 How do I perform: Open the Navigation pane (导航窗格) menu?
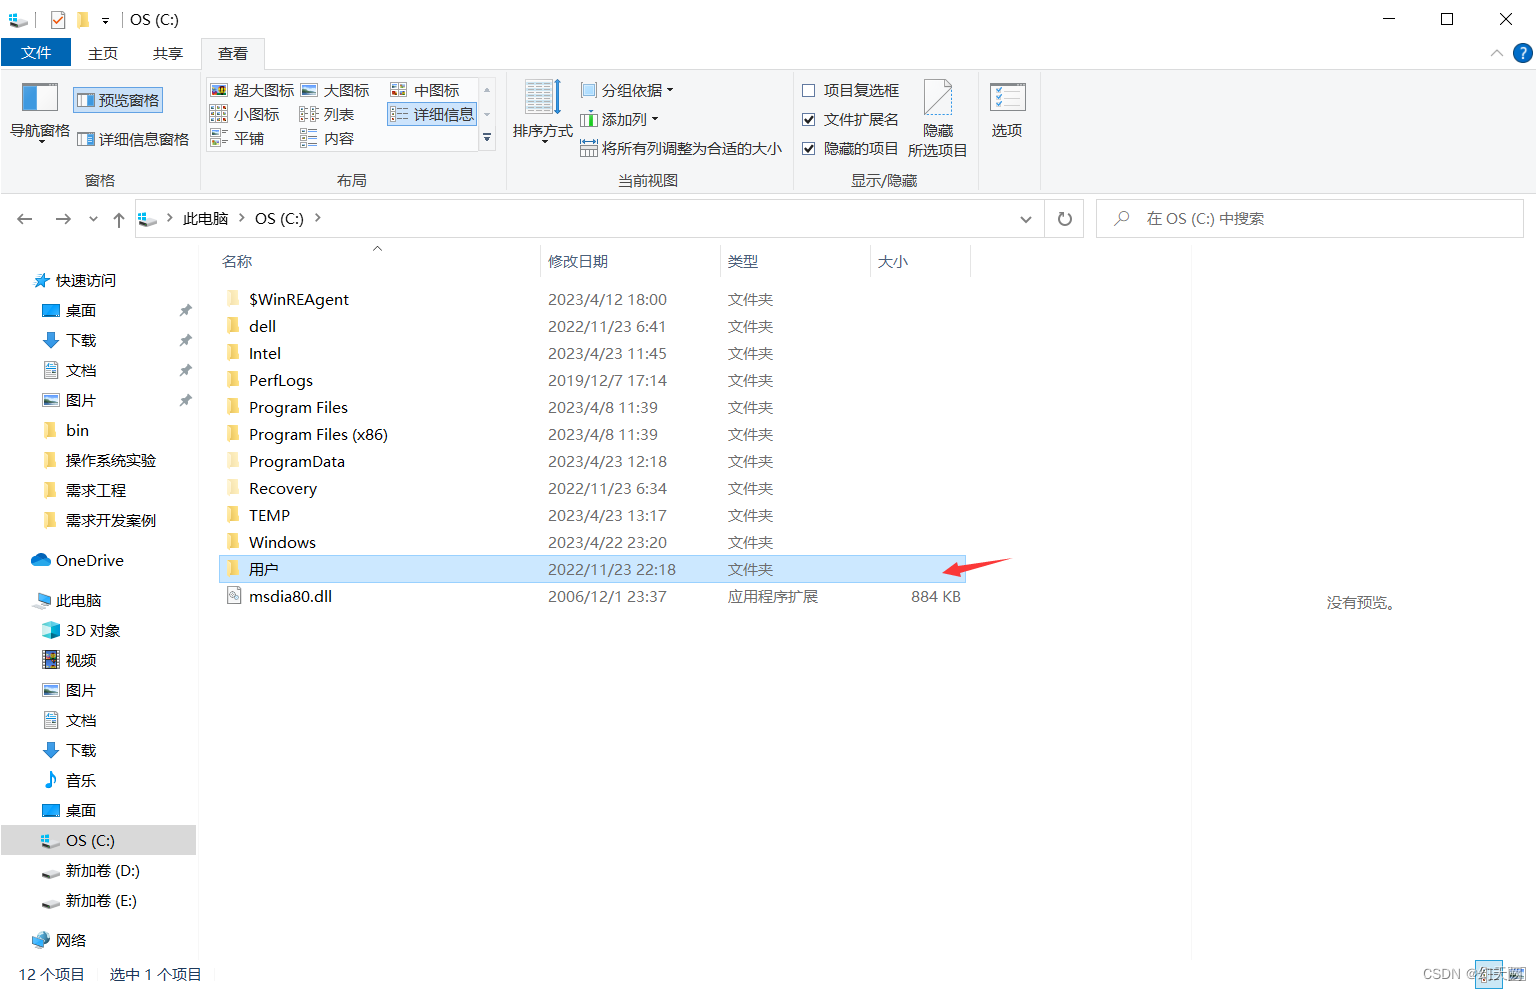tap(40, 113)
